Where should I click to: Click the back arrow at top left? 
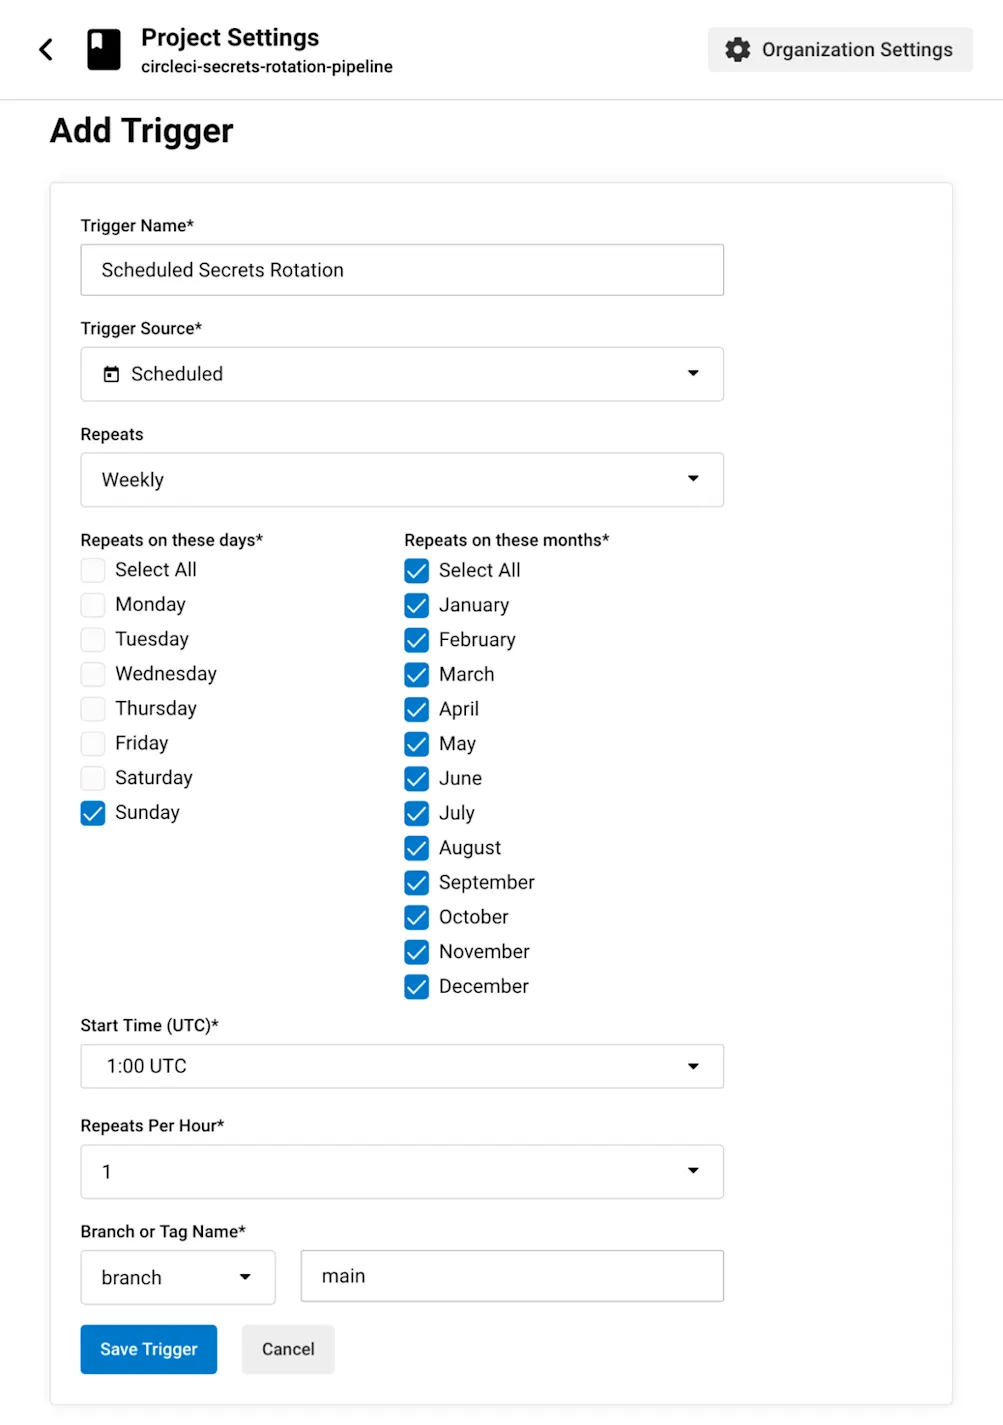[x=45, y=49]
